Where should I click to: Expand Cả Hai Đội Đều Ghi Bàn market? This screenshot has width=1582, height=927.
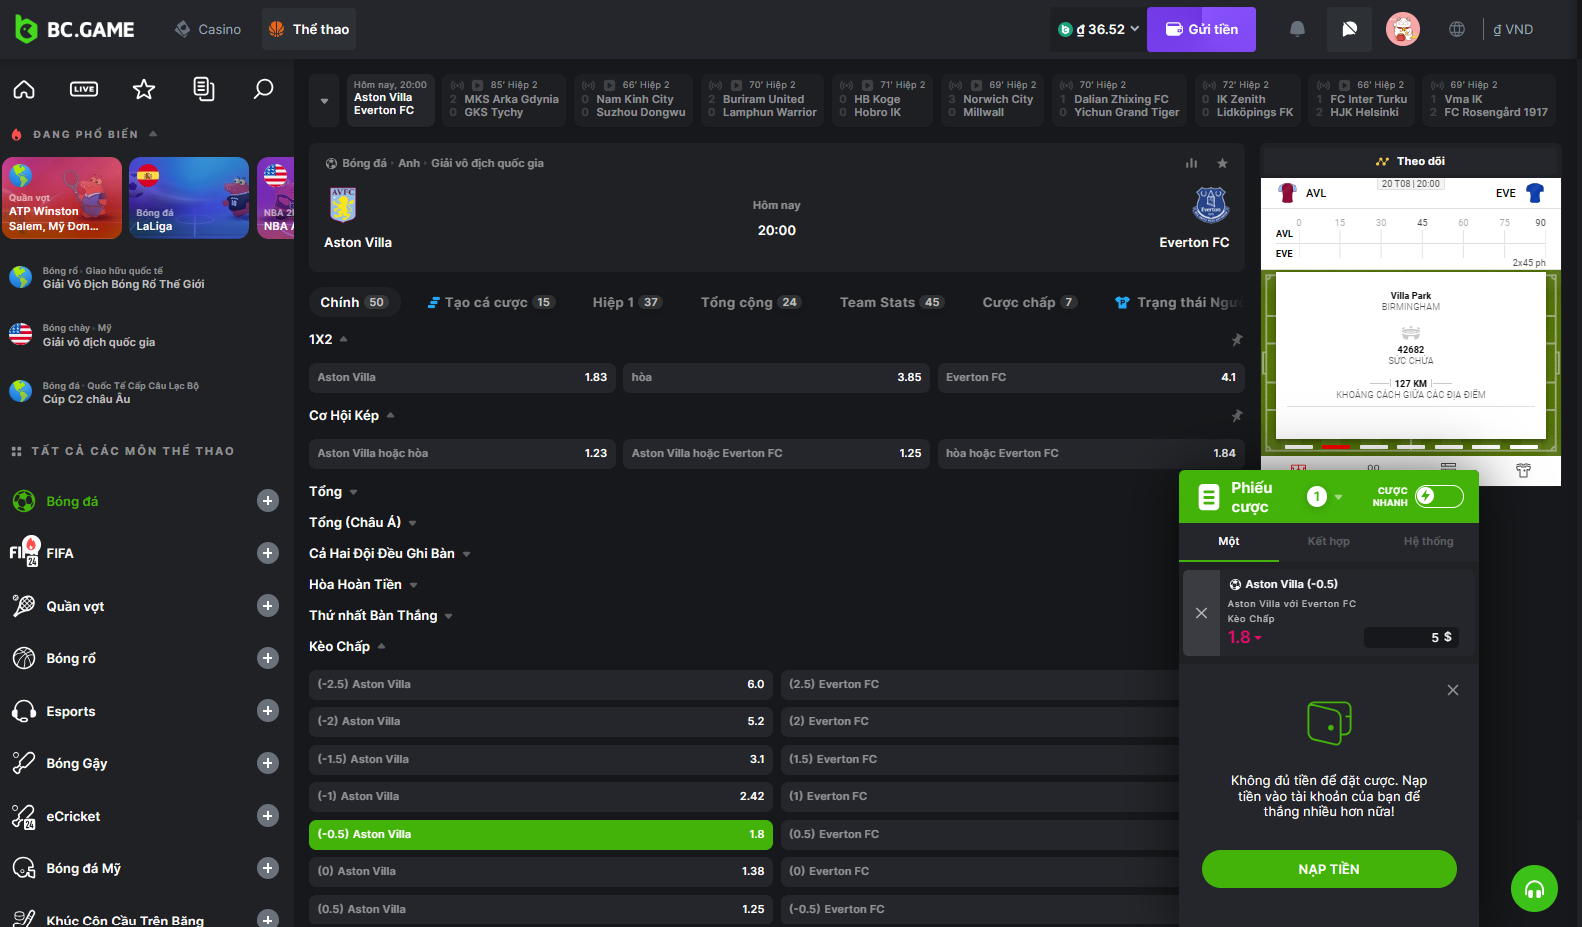pos(390,553)
